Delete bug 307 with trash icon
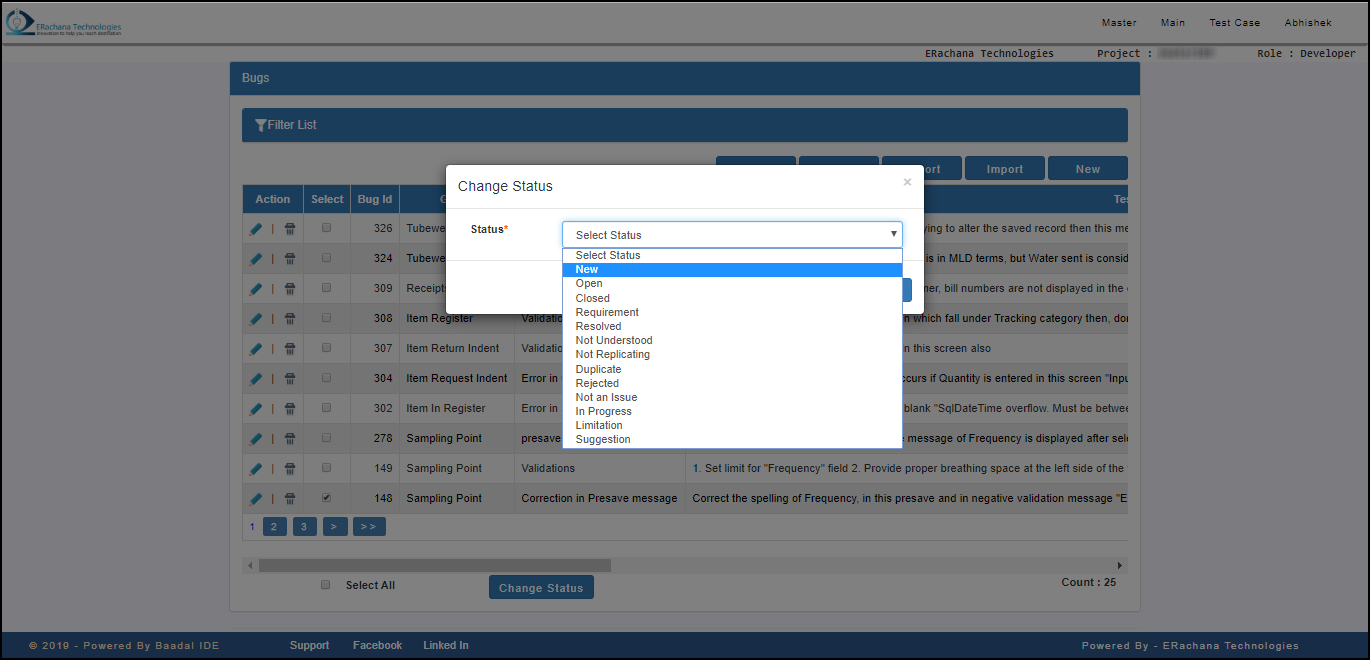The height and width of the screenshot is (660, 1370). (290, 349)
